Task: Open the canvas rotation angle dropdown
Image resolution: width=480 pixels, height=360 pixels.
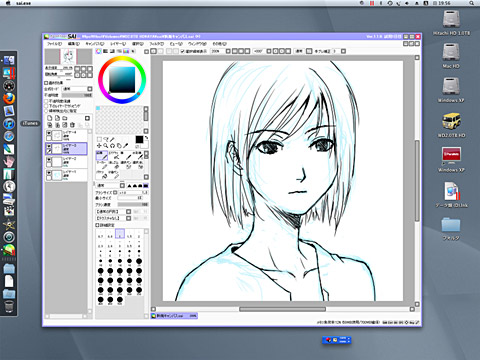Action: pyautogui.click(x=269, y=51)
